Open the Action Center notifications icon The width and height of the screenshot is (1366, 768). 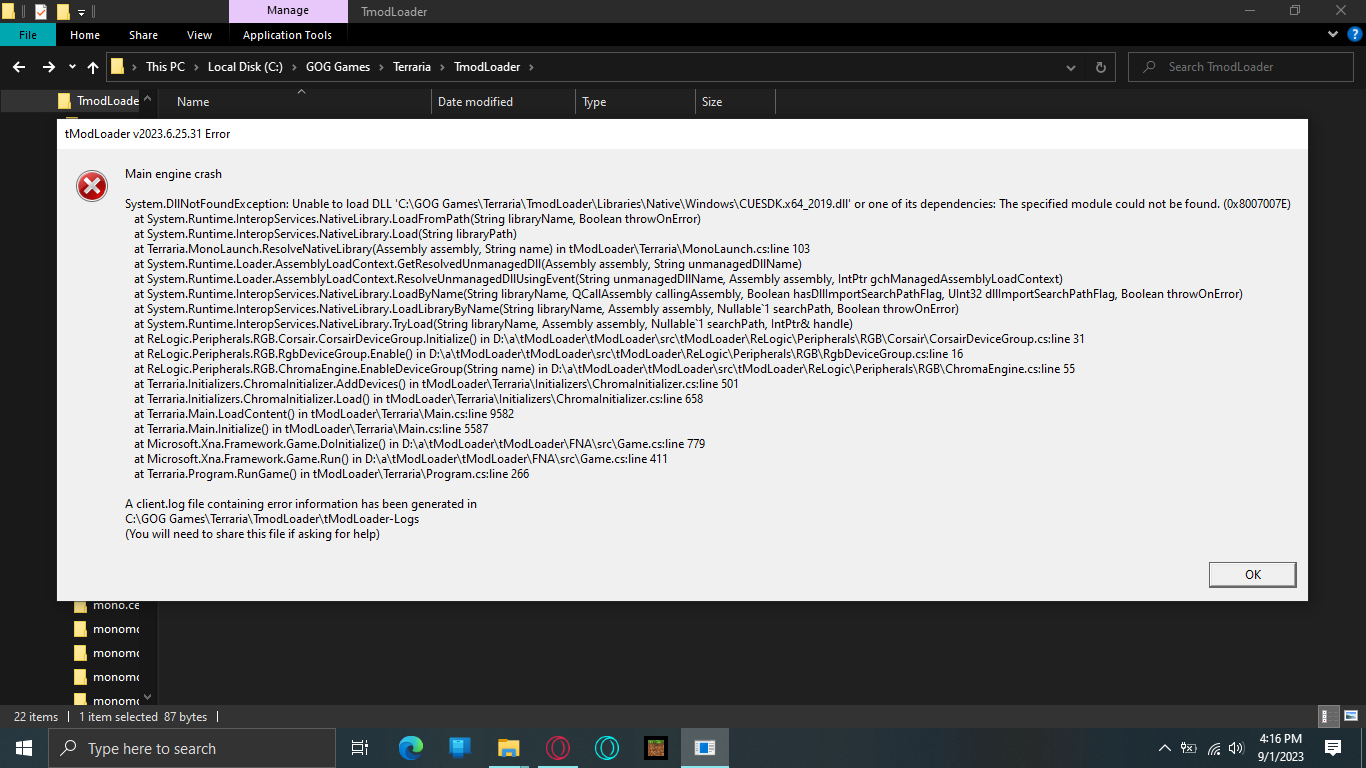pos(1333,748)
